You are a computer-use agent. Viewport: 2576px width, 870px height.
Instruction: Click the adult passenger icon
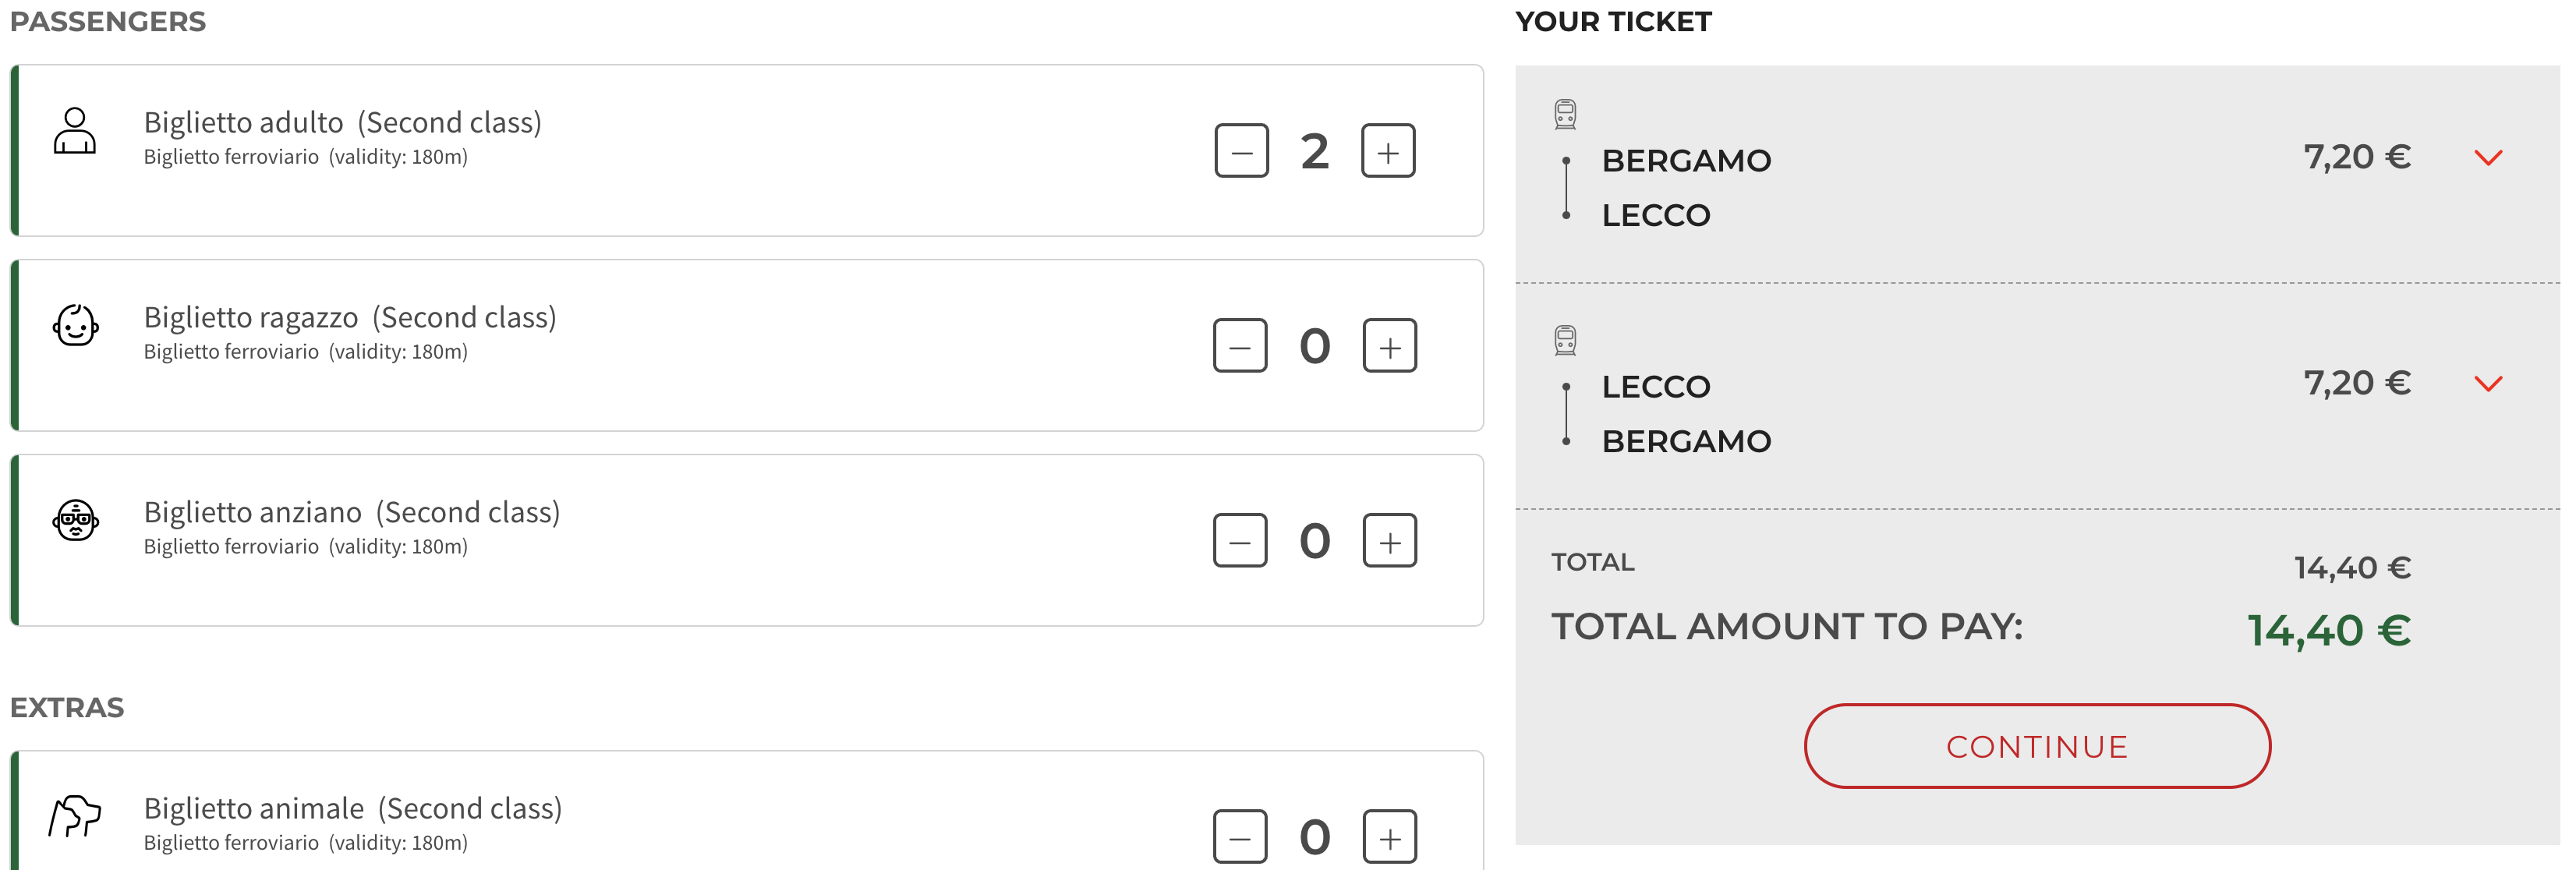pos(75,131)
